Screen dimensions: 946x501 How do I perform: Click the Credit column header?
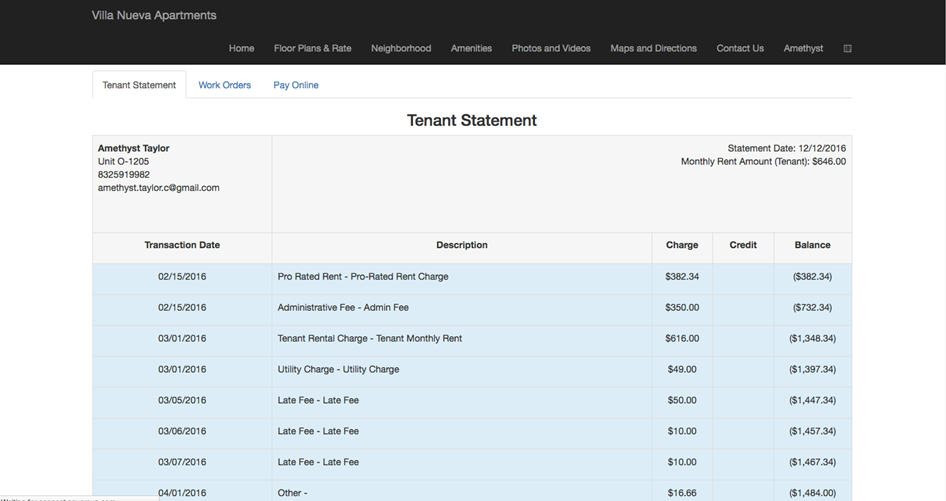(743, 245)
